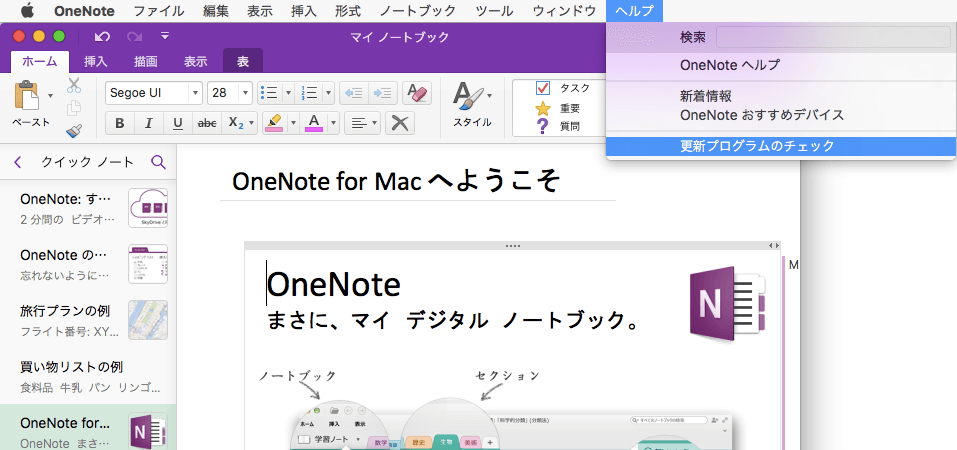The width and height of the screenshot is (957, 450).
Task: Open the 'OneNote: す…' page in list
Action: click(x=88, y=208)
